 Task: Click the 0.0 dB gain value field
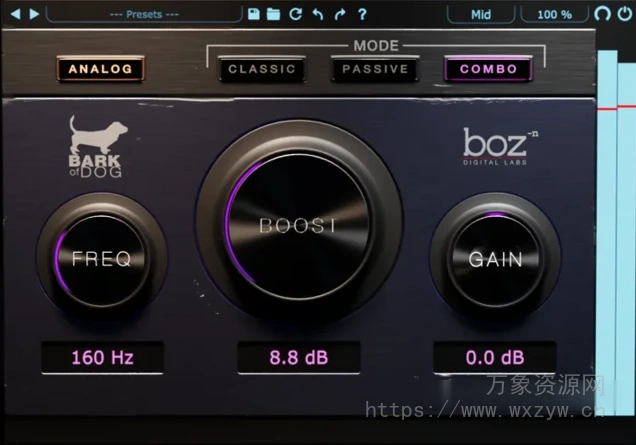pos(495,358)
